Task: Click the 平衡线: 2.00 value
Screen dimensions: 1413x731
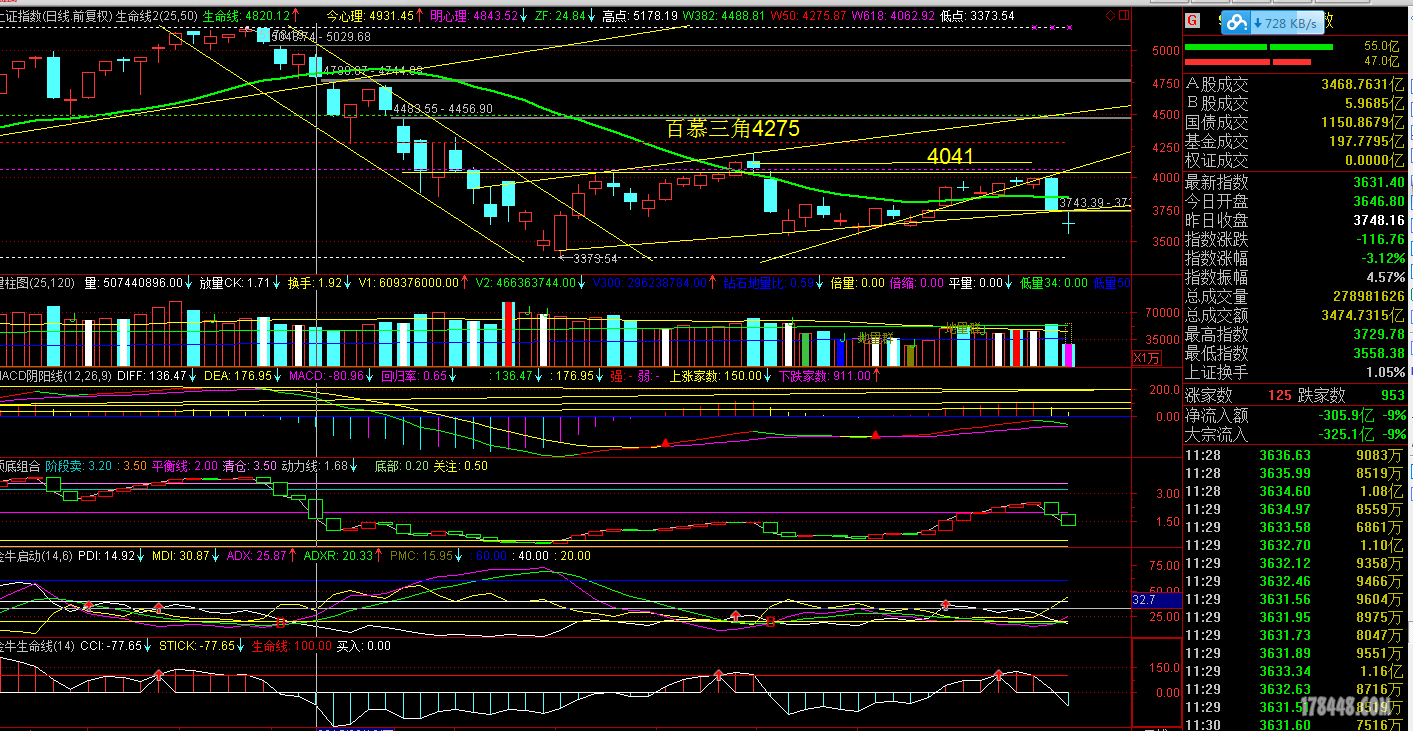Action: [x=184, y=465]
